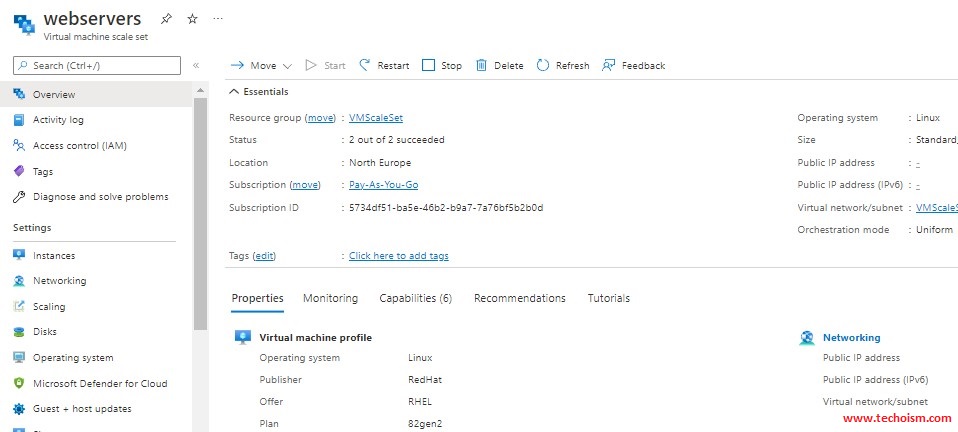
Task: Click the Public IP address dash link
Action: pyautogui.click(x=918, y=163)
